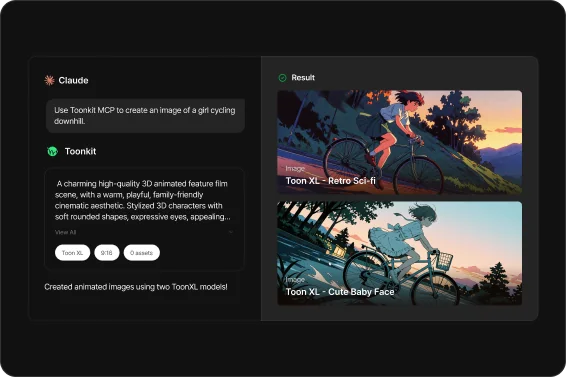Click the green Result checkmark icon
566x377 pixels.
click(282, 78)
